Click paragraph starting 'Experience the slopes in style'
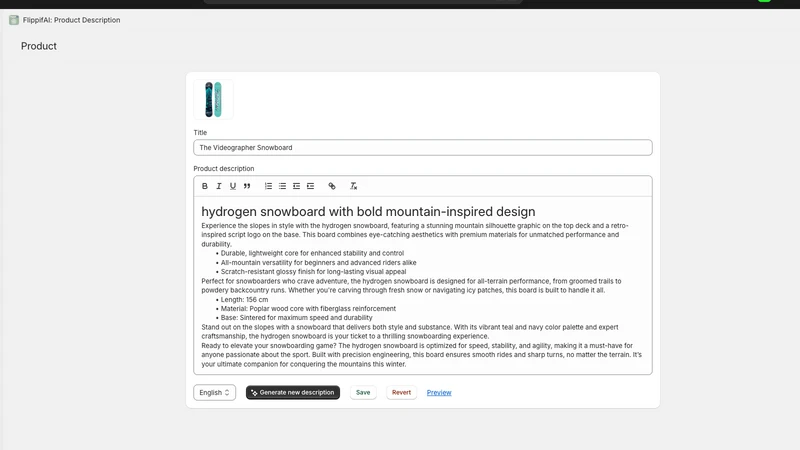800x450 pixels. (415, 235)
